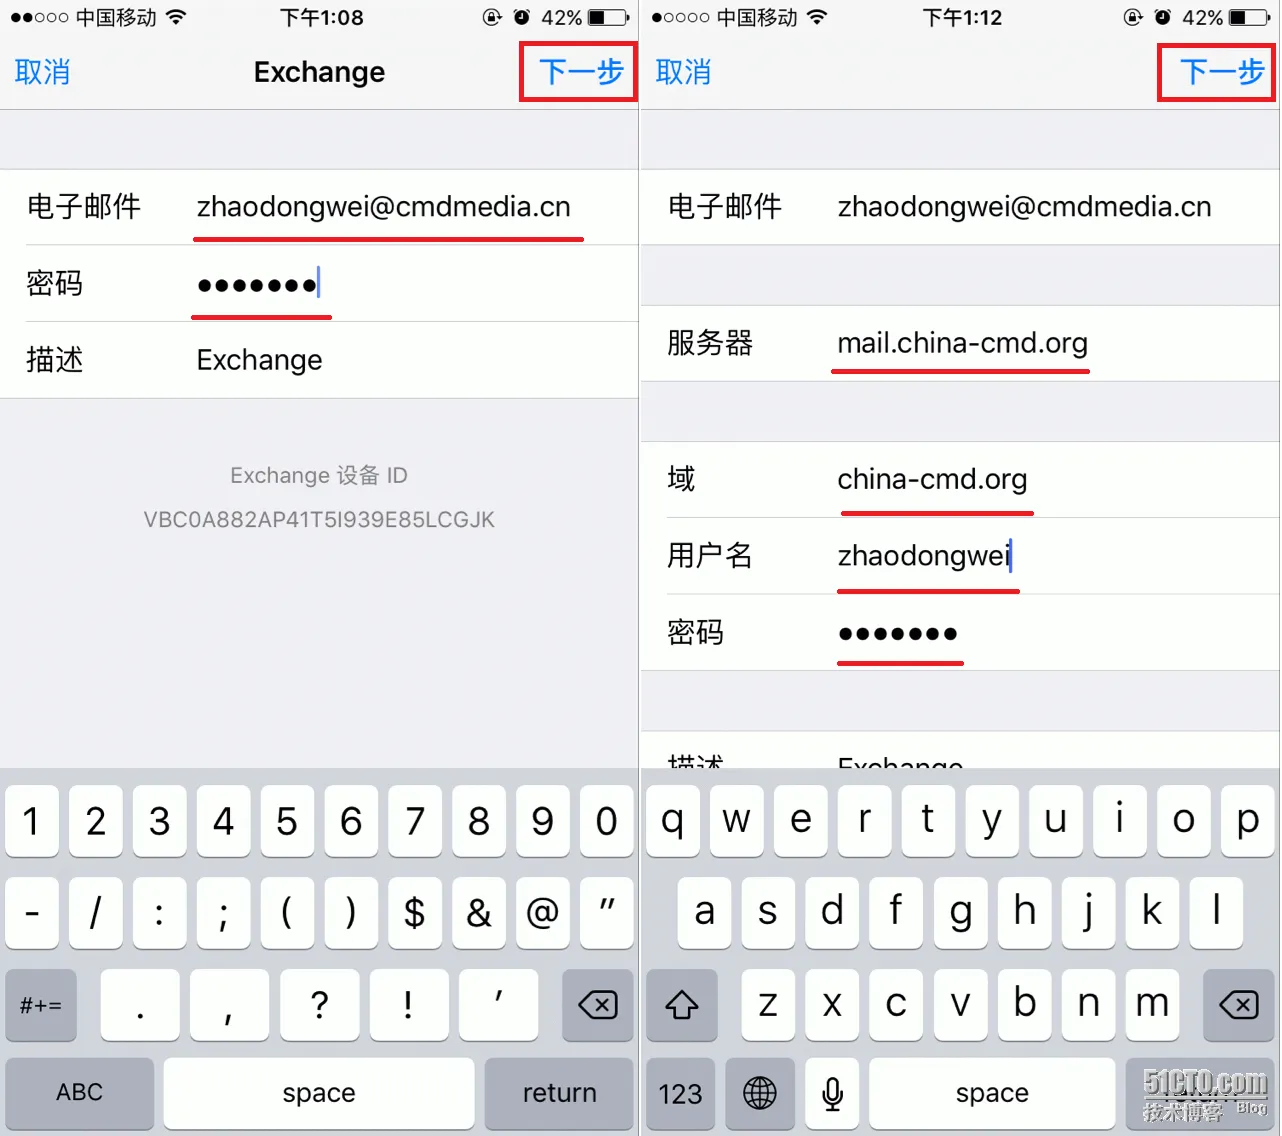Screen dimensions: 1282x1136
Task: Tap the & symbol key
Action: point(478,912)
